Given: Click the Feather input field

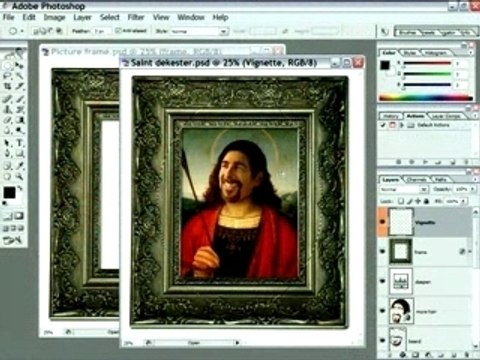Looking at the screenshot, I should pos(102,31).
